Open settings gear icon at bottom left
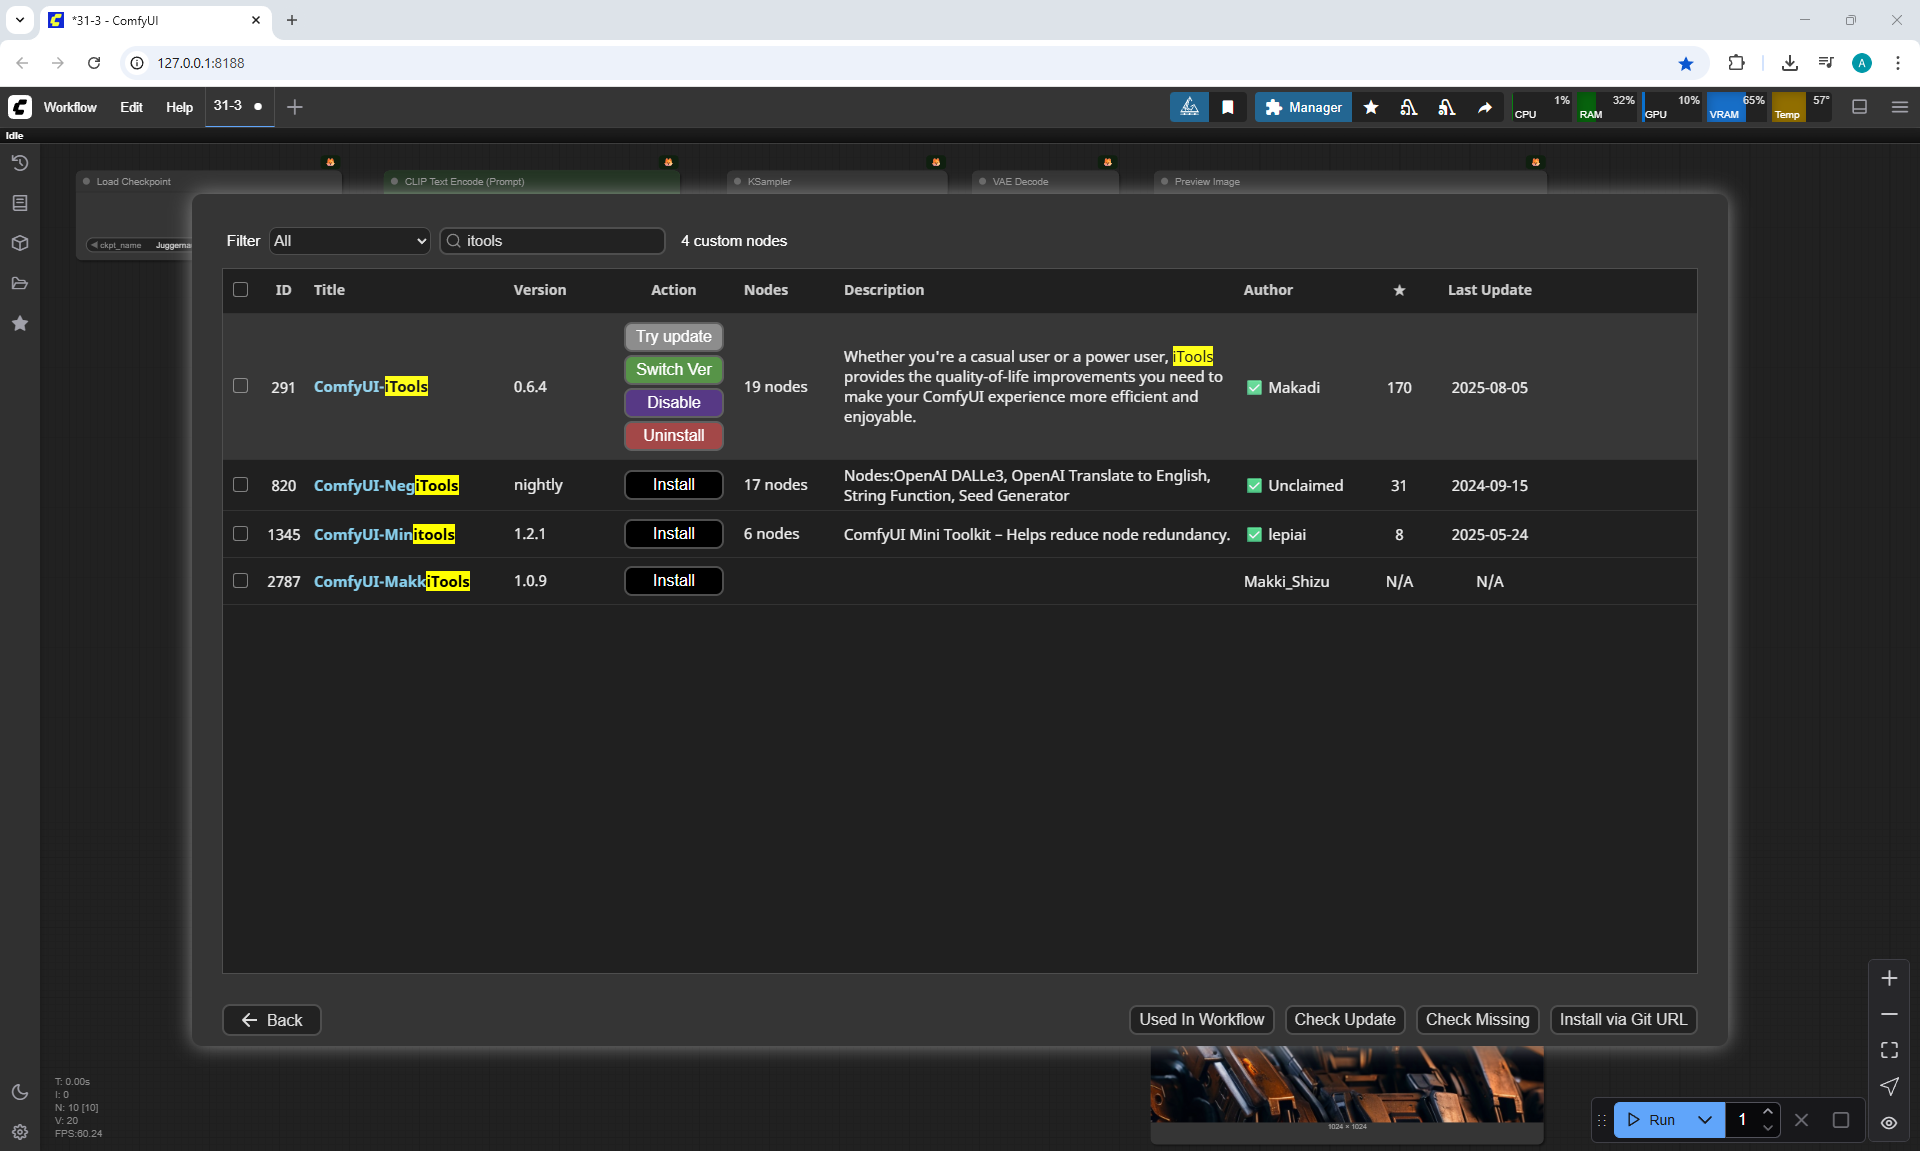Screen dimensions: 1920x1151 point(20,1132)
